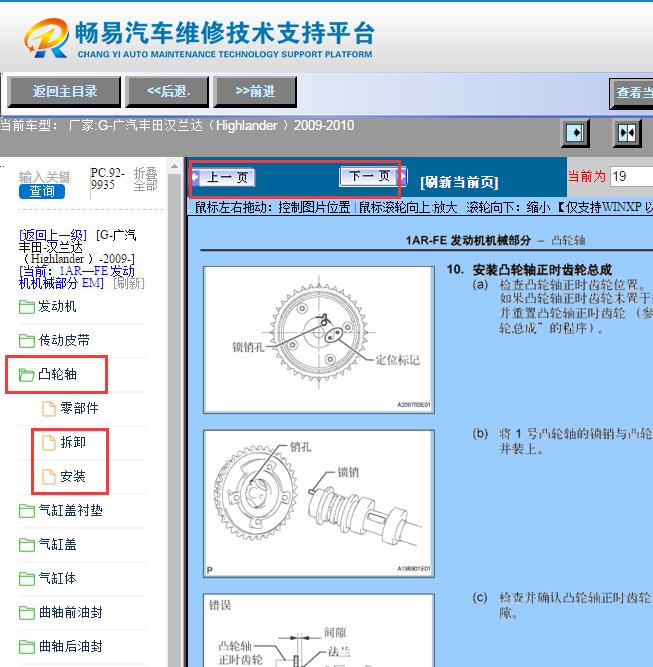Click document icon beside 零部件
The height and width of the screenshot is (667, 653).
[48, 409]
